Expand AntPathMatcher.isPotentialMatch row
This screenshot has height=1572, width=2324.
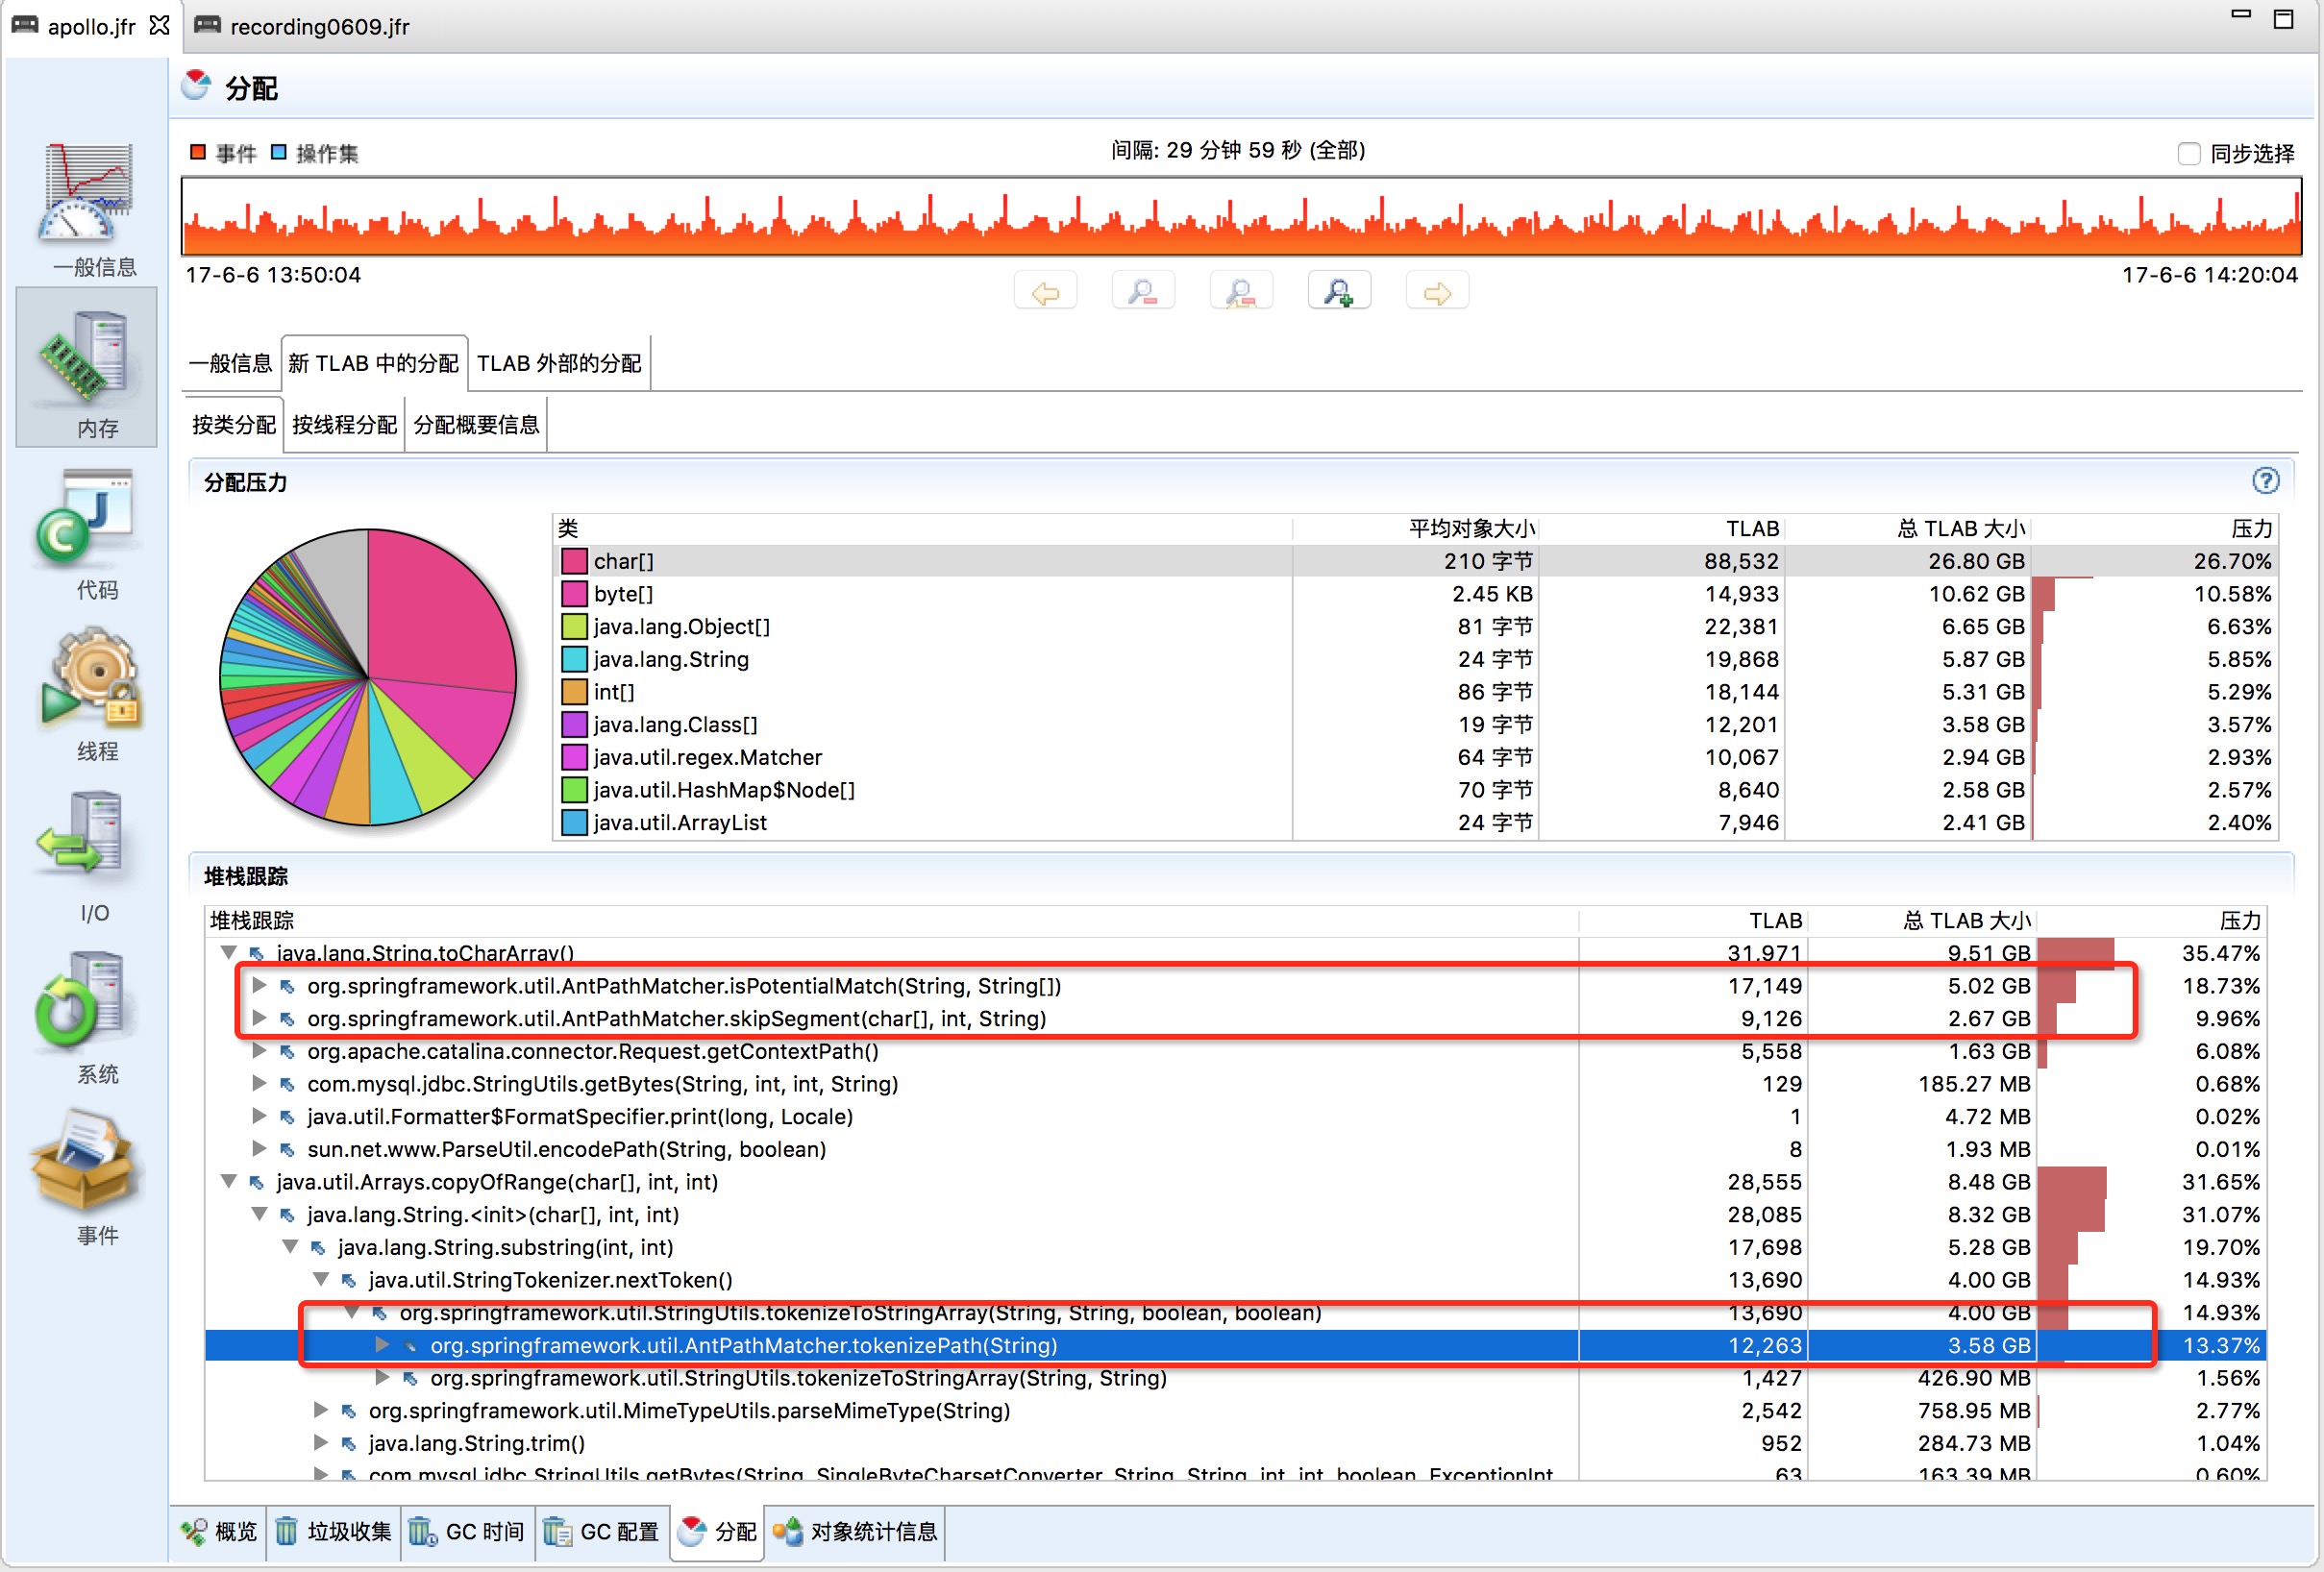(x=259, y=986)
